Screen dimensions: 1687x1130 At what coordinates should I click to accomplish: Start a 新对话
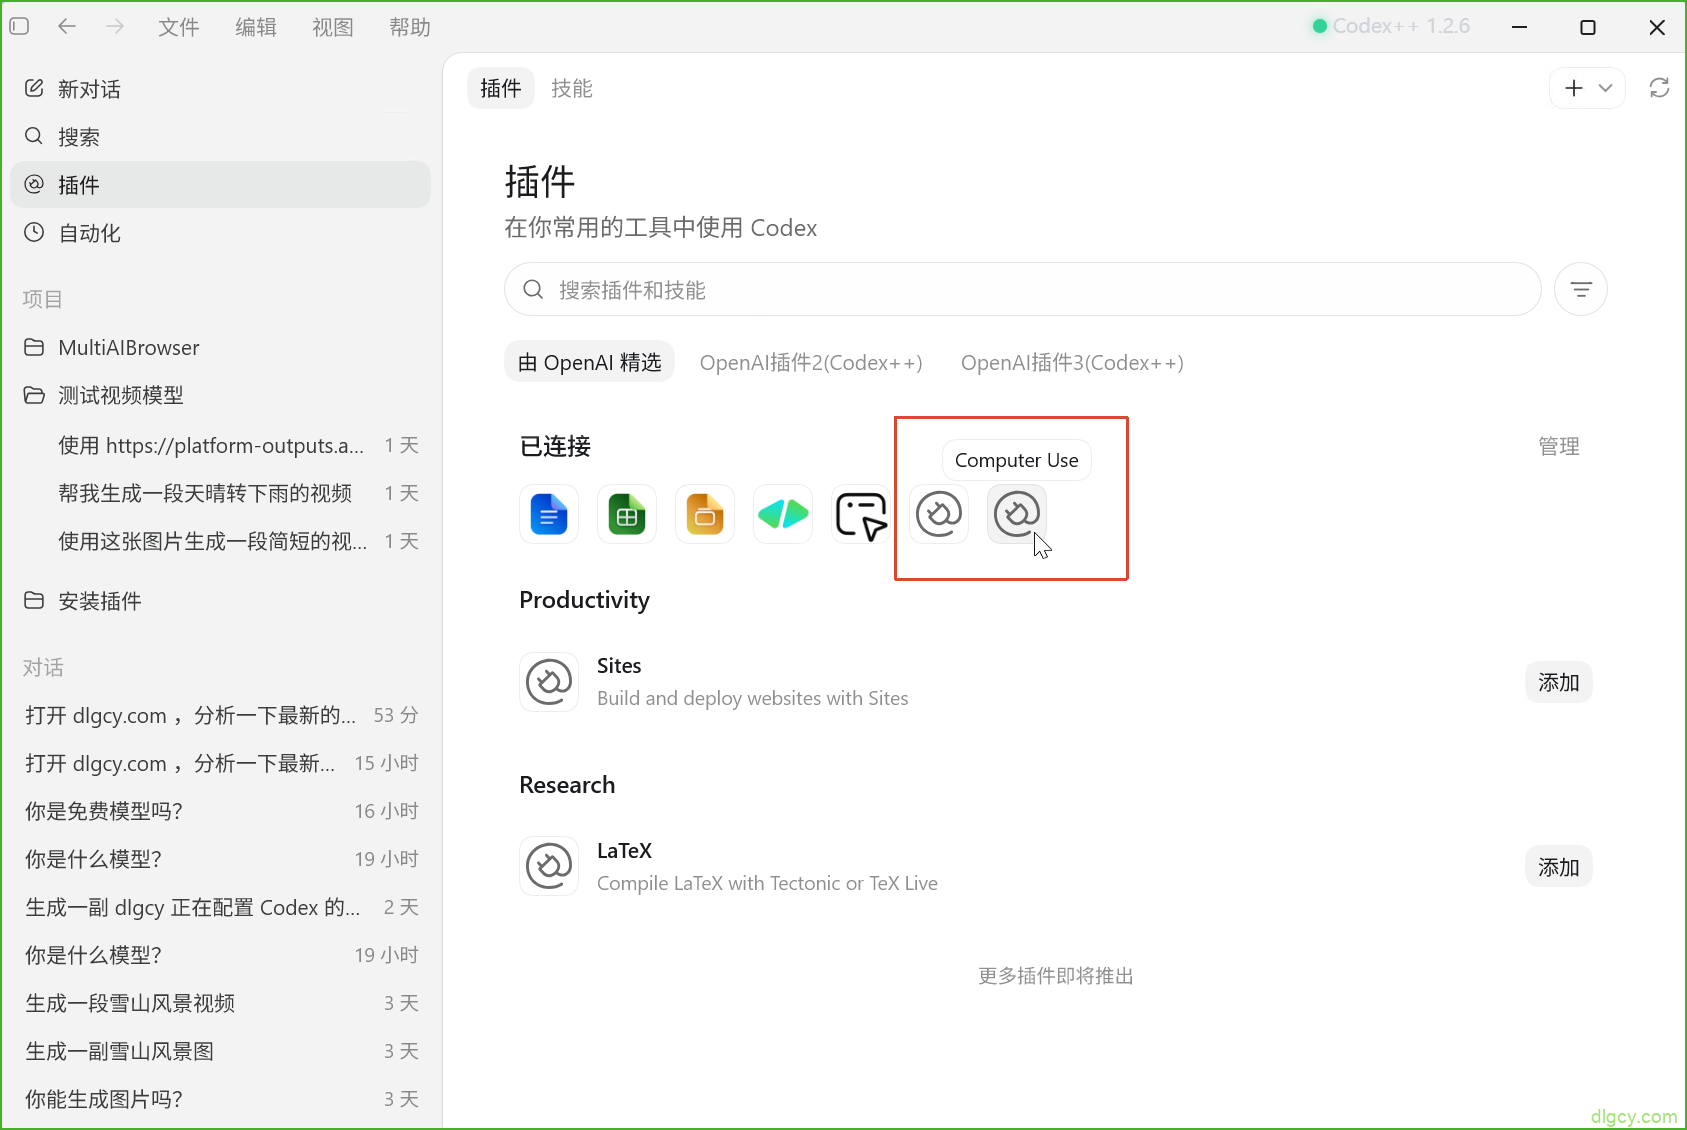click(x=220, y=89)
